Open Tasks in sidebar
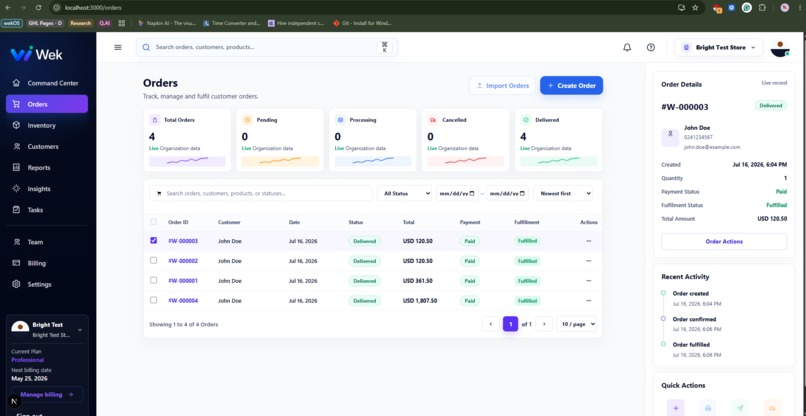 tap(47, 210)
